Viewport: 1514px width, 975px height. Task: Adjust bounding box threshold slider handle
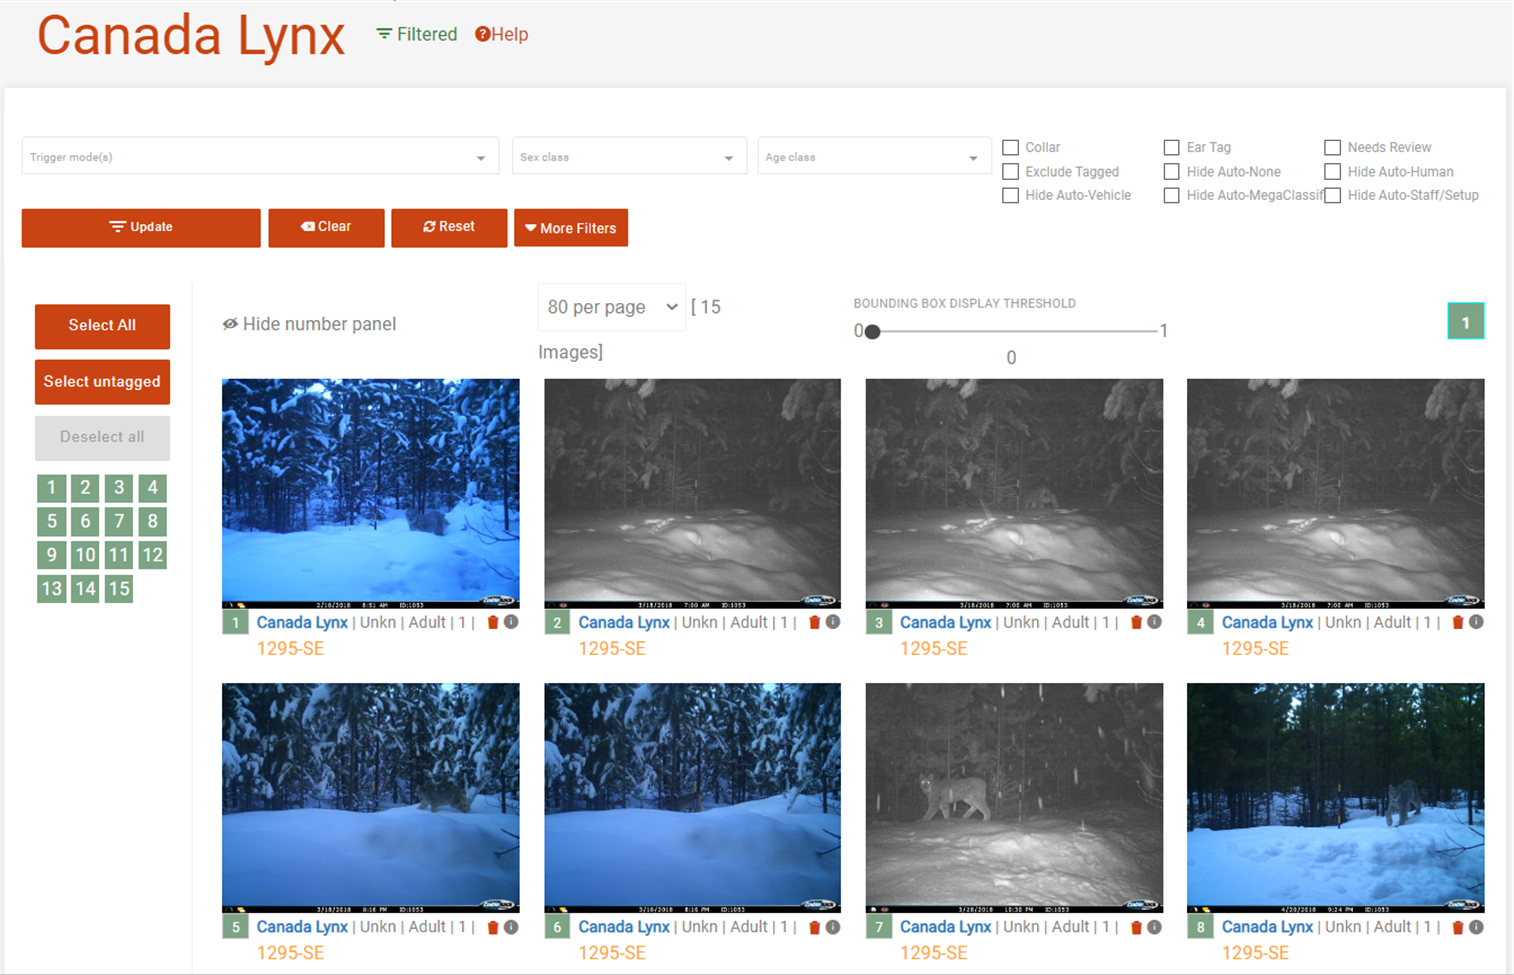pyautogui.click(x=872, y=331)
